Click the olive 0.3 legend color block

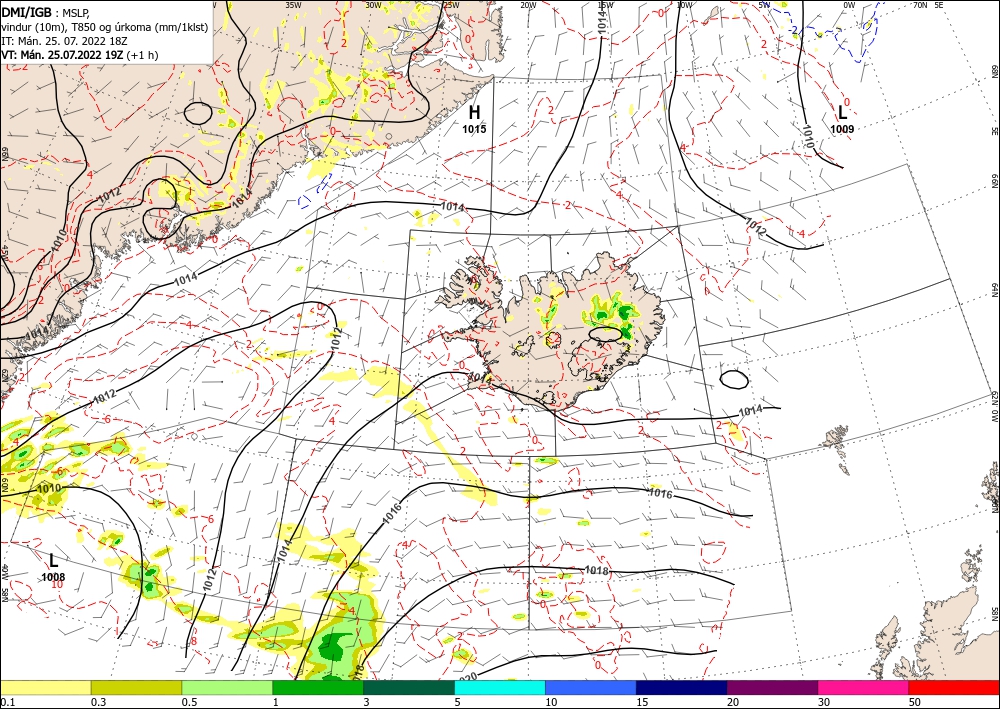point(136,687)
